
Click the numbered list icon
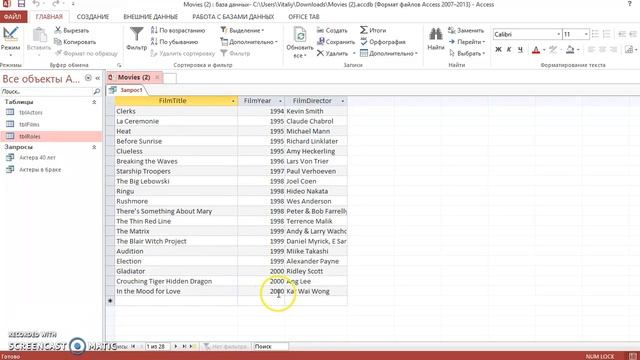pyautogui.click(x=607, y=34)
